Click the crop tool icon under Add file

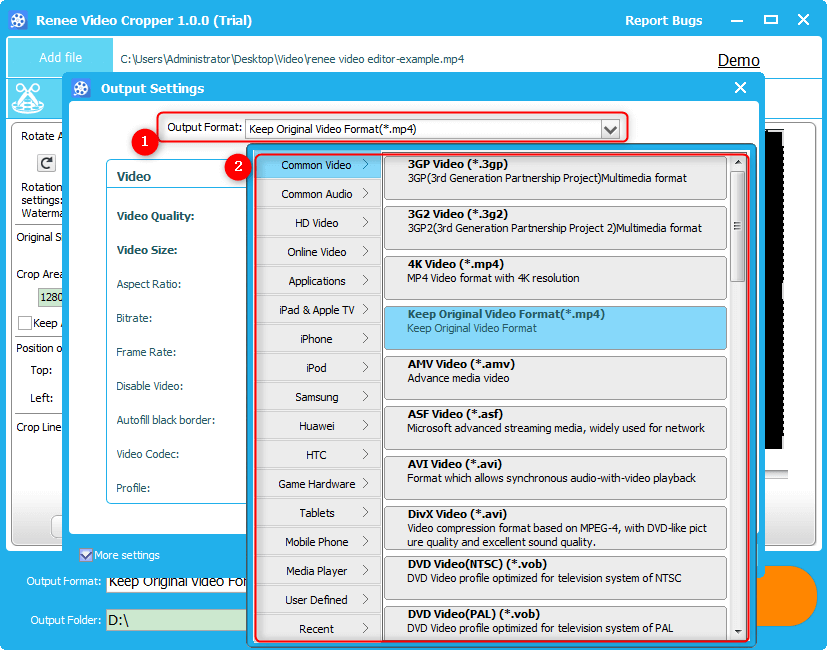pos(26,97)
